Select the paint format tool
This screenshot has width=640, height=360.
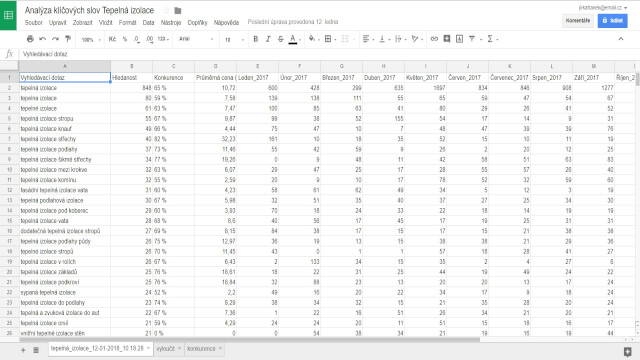[x=68, y=39]
